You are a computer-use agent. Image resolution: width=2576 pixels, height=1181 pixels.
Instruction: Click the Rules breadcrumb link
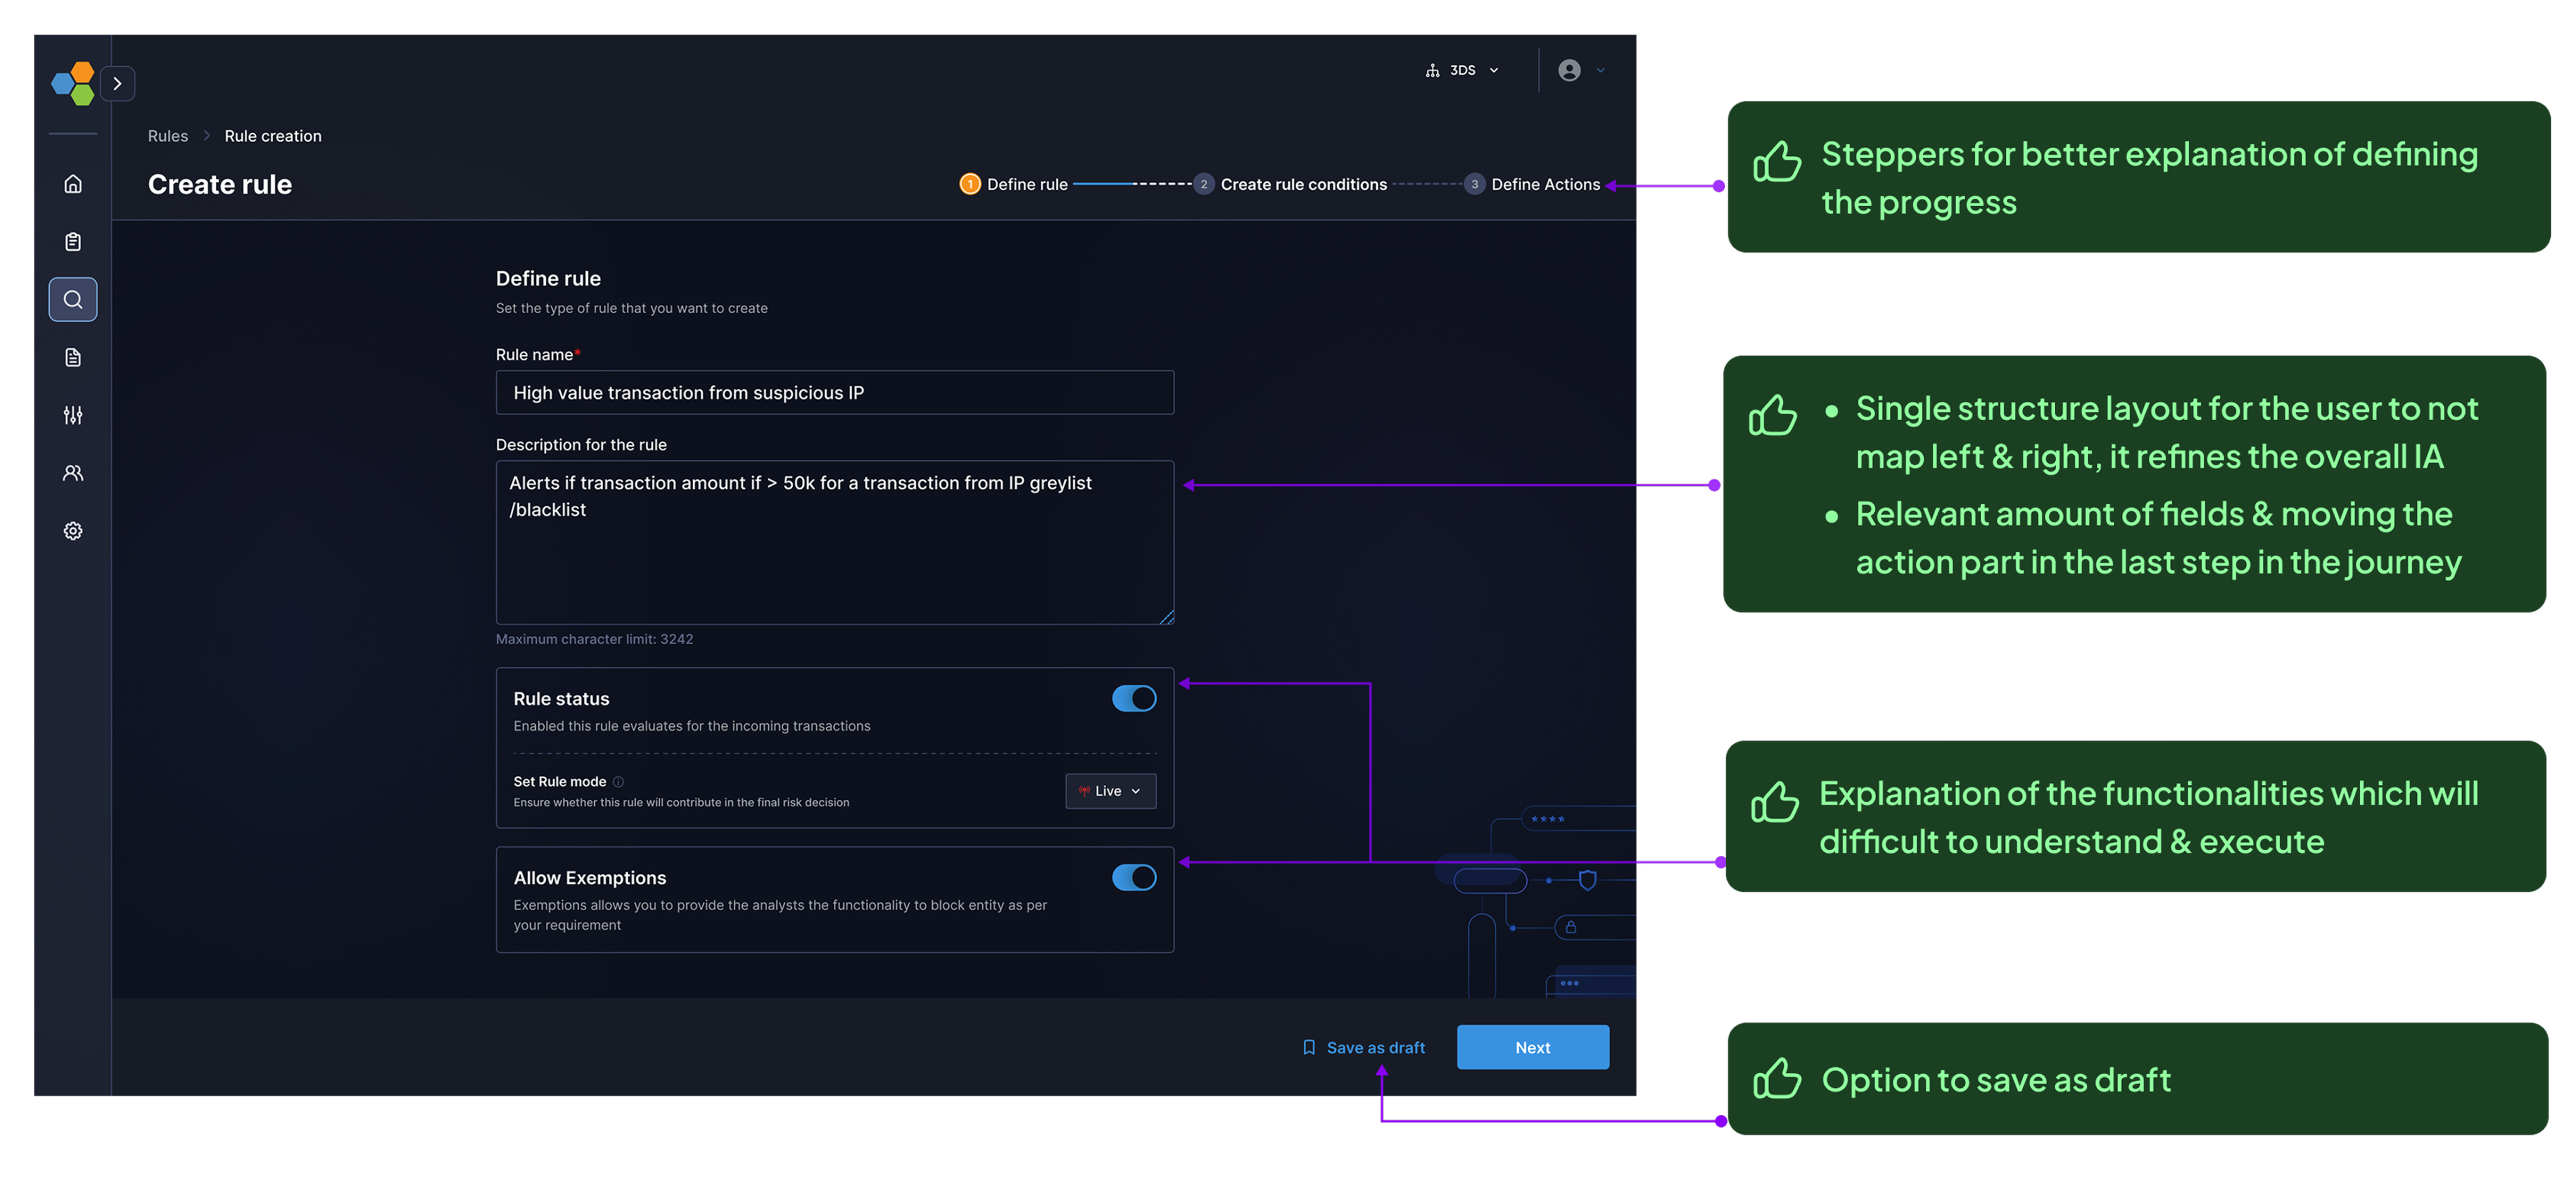click(x=168, y=136)
